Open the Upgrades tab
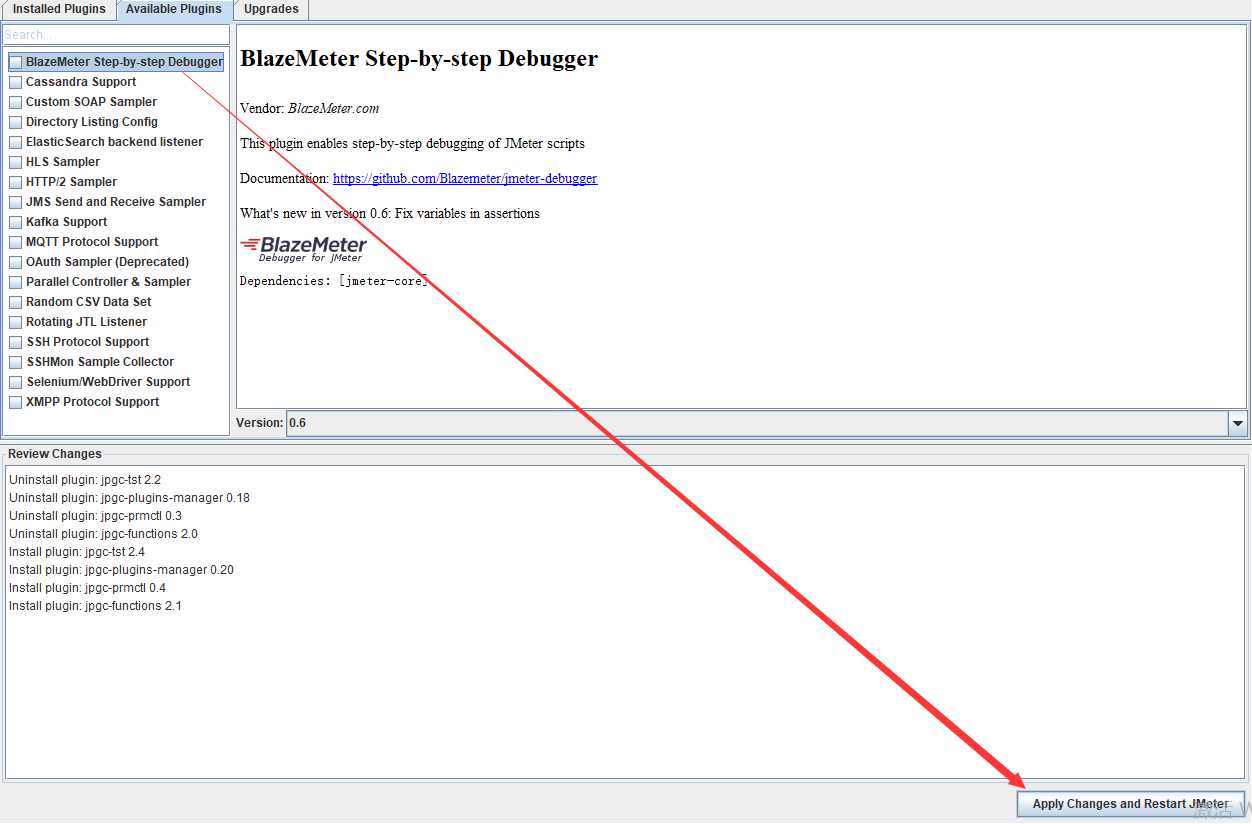This screenshot has width=1252, height=824. click(x=271, y=9)
